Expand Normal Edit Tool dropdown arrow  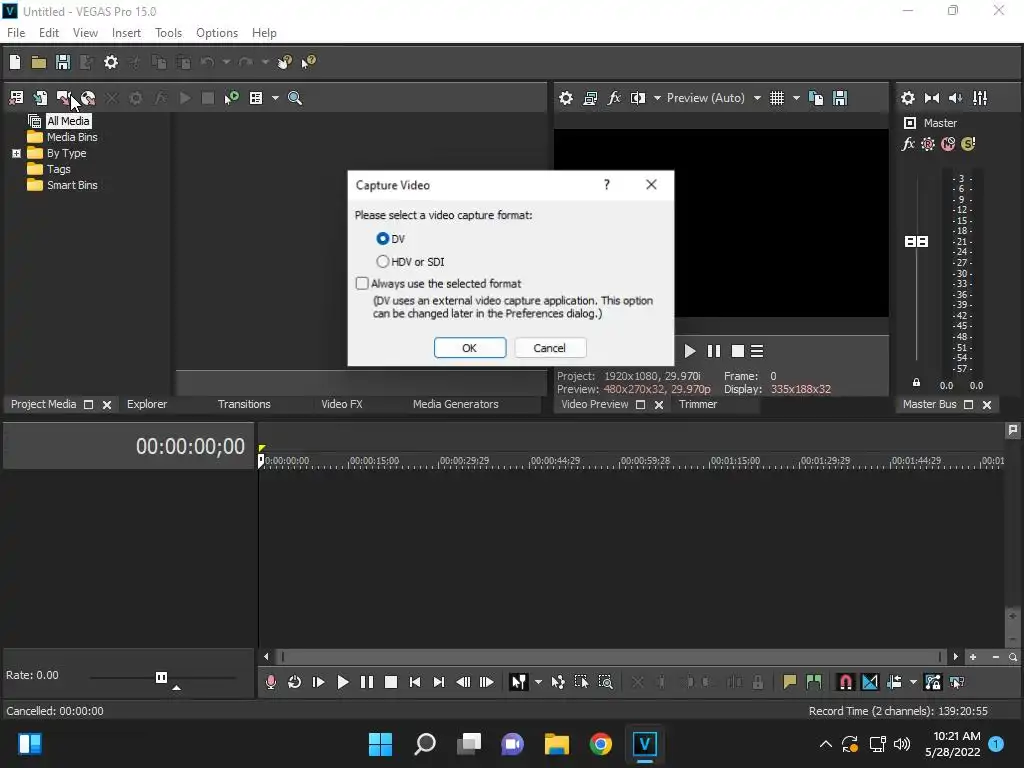click(537, 682)
